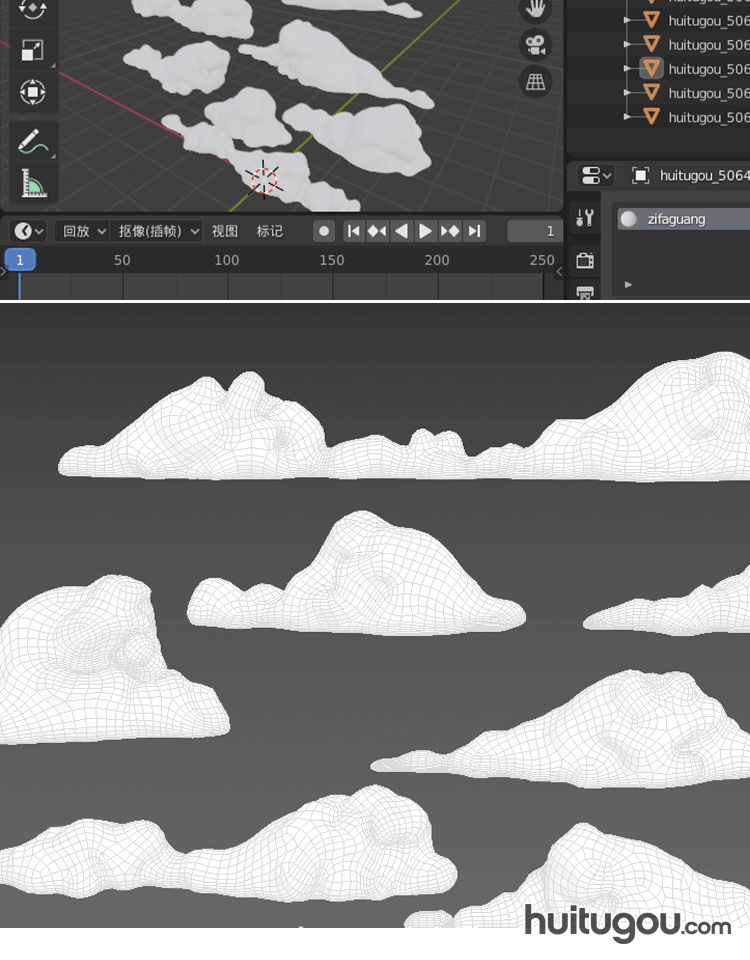Toggle perspective/orthographic view grid icon
This screenshot has width=750, height=960.
(536, 82)
